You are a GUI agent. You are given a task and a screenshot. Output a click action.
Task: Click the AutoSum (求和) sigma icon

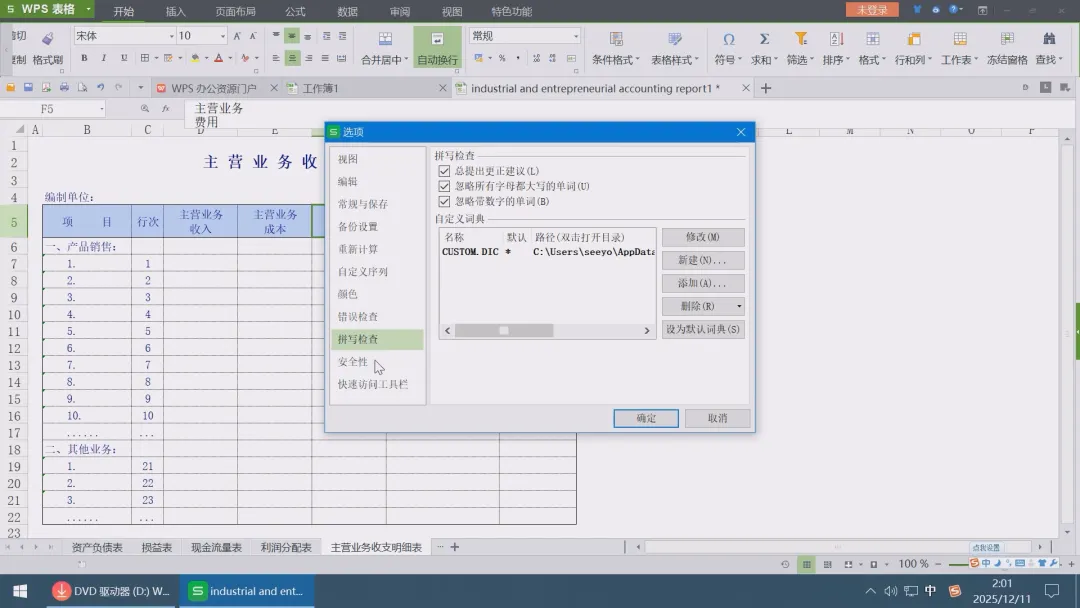(764, 39)
